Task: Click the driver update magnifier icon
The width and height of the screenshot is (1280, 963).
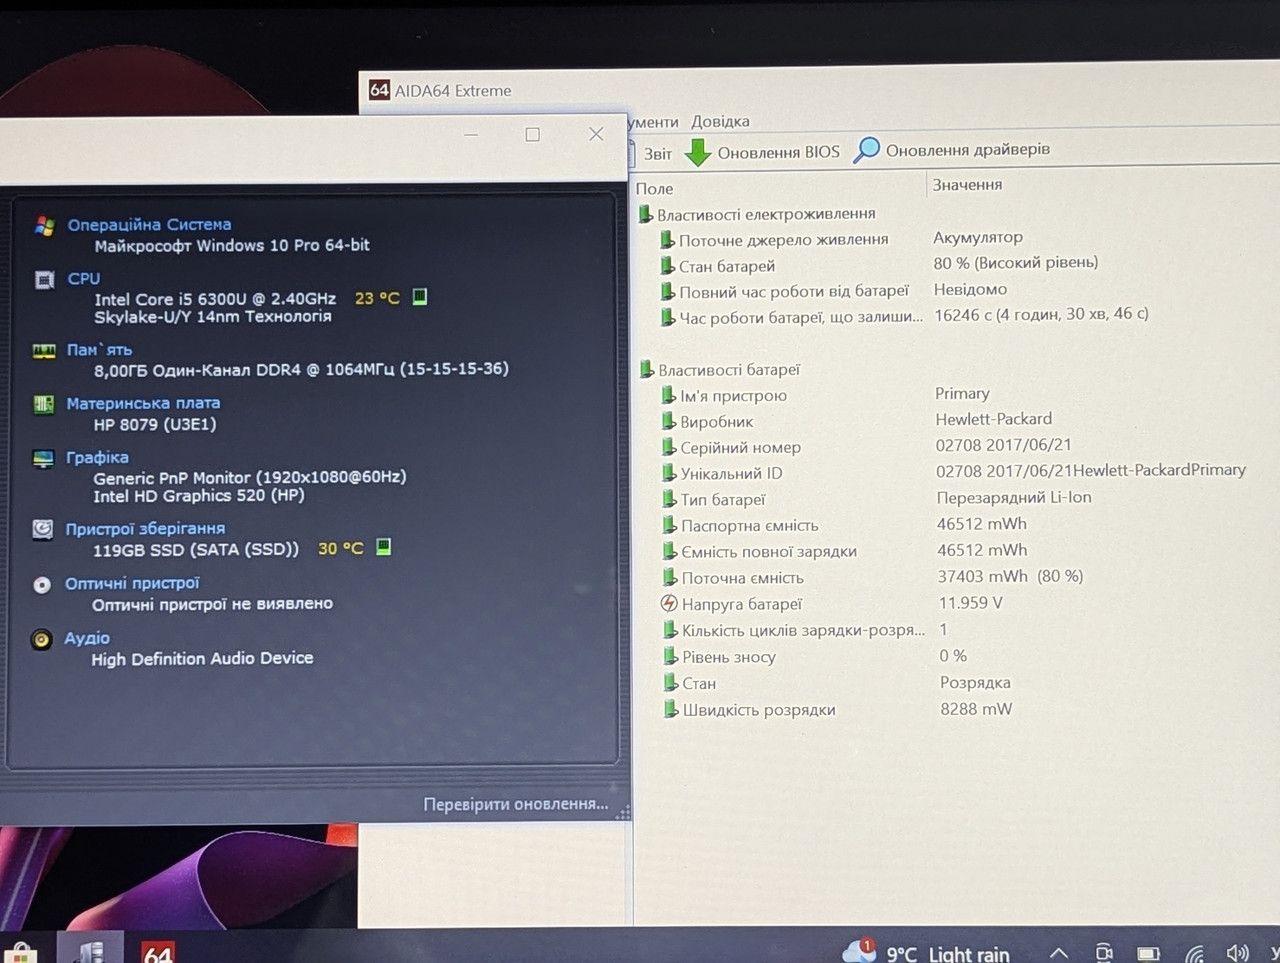Action: tap(866, 150)
